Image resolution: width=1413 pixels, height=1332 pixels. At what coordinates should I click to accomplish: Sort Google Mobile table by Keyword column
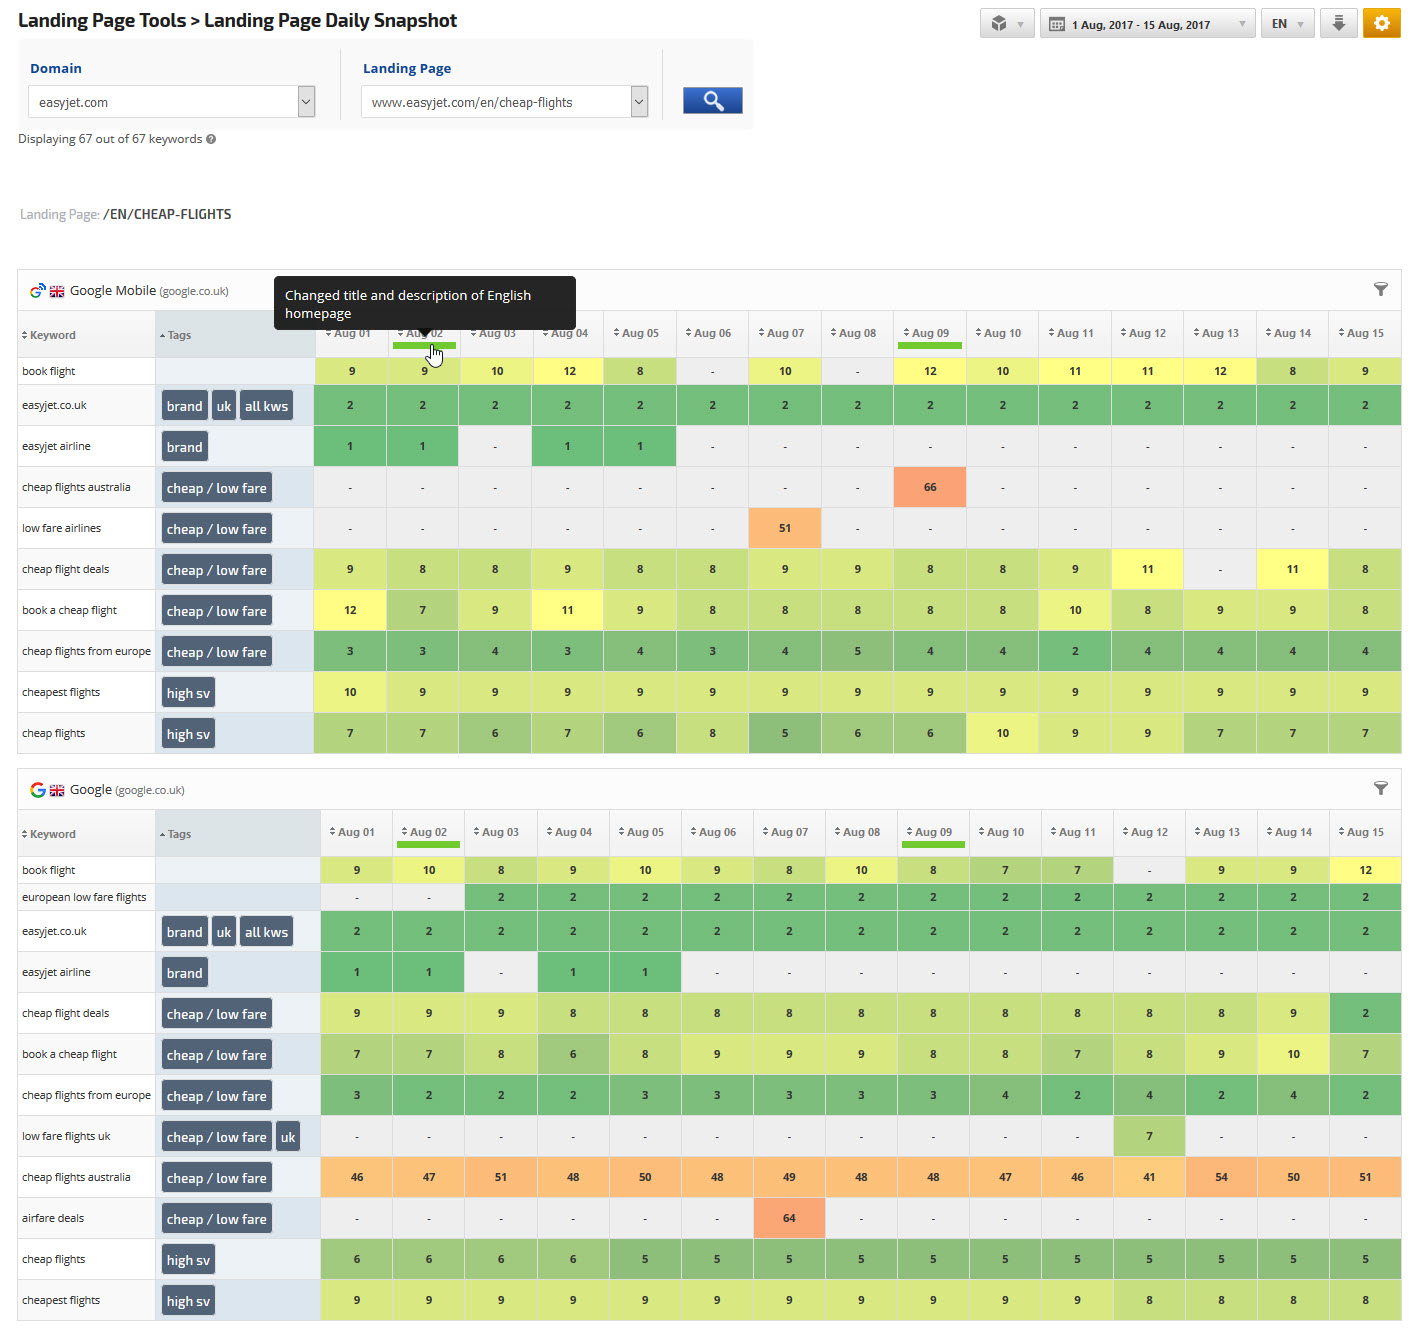point(52,335)
